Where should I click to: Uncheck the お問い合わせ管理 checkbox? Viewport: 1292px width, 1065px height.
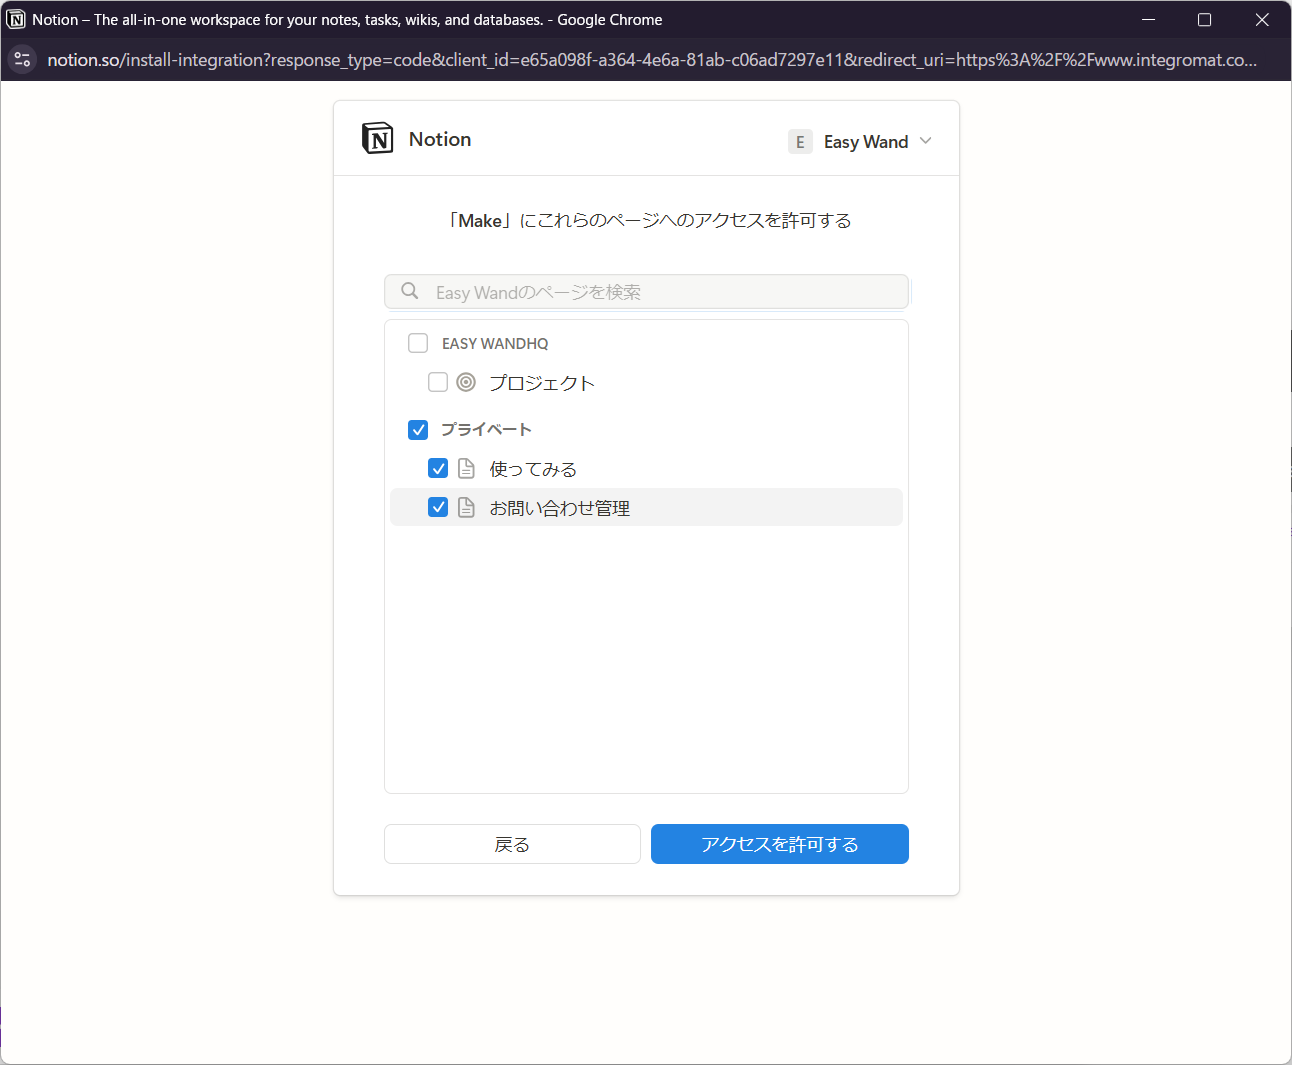pos(438,507)
